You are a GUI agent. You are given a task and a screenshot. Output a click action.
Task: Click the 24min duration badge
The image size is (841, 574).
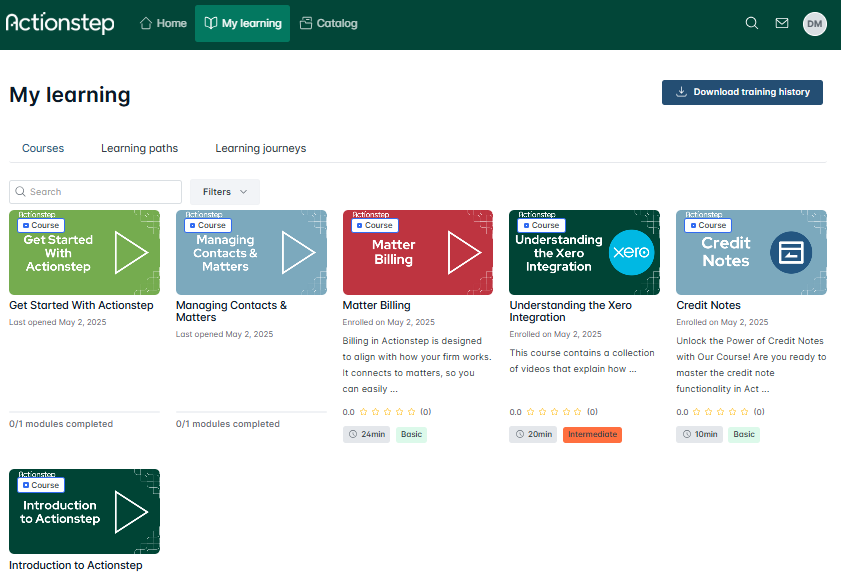(x=367, y=434)
